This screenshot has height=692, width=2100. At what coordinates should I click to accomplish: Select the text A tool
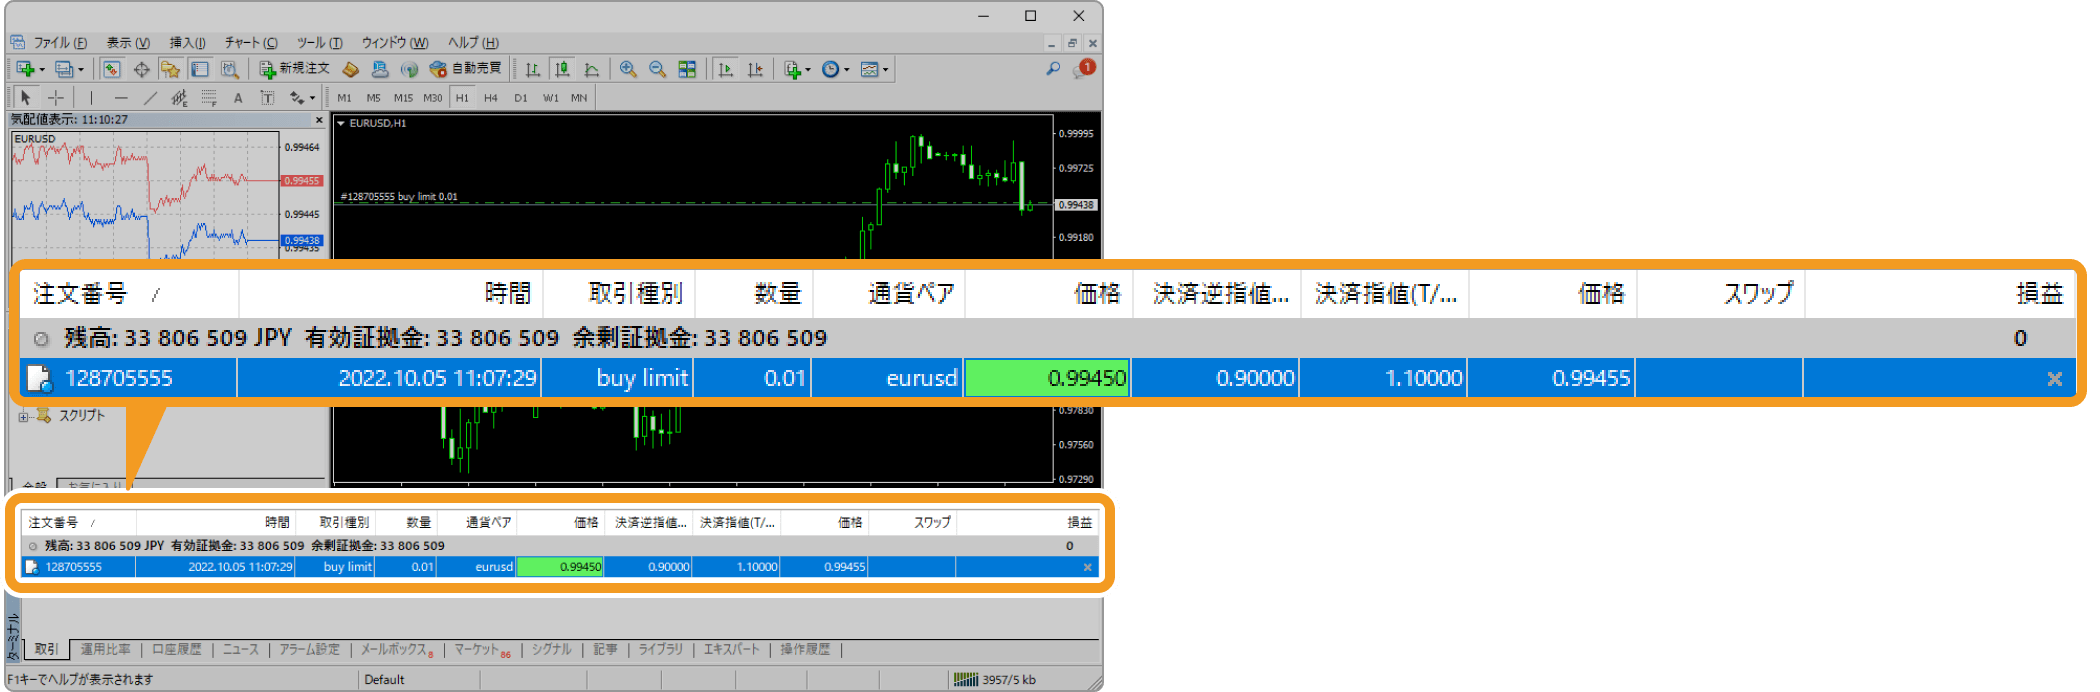(238, 97)
